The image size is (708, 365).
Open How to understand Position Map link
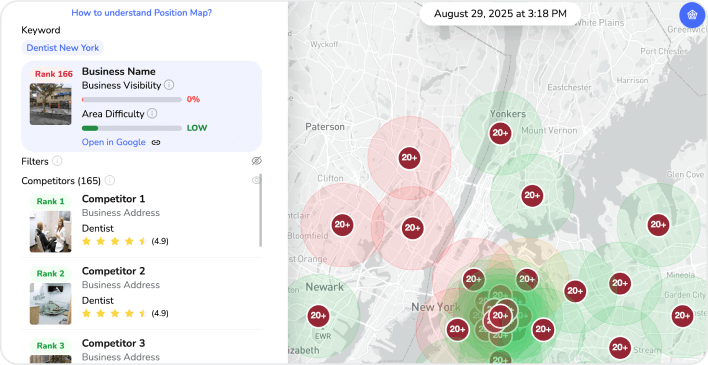point(141,13)
